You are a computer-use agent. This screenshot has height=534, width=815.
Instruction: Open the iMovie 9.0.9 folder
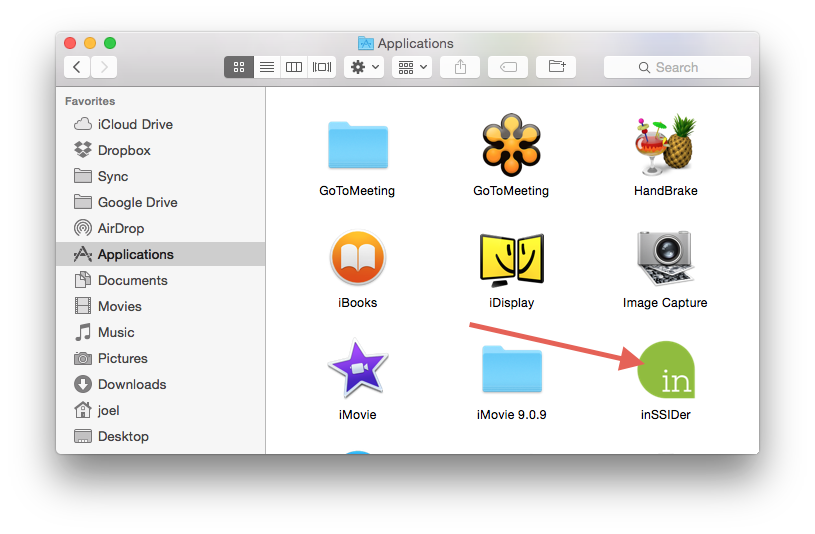coord(511,370)
